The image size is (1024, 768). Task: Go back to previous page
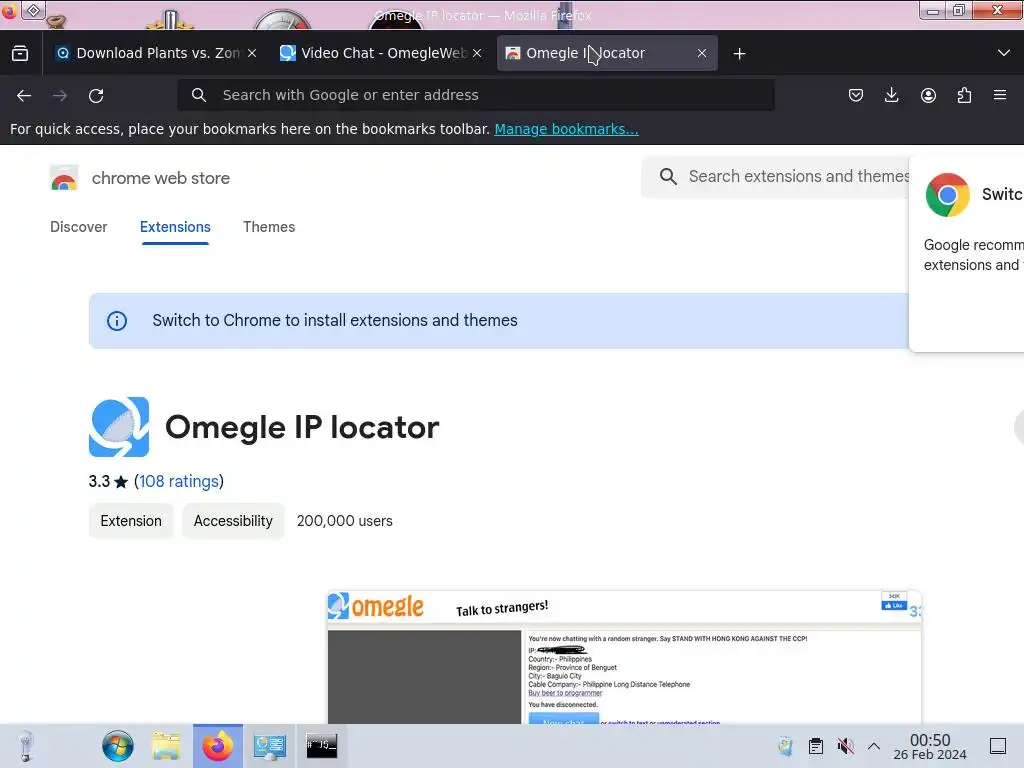(x=24, y=96)
